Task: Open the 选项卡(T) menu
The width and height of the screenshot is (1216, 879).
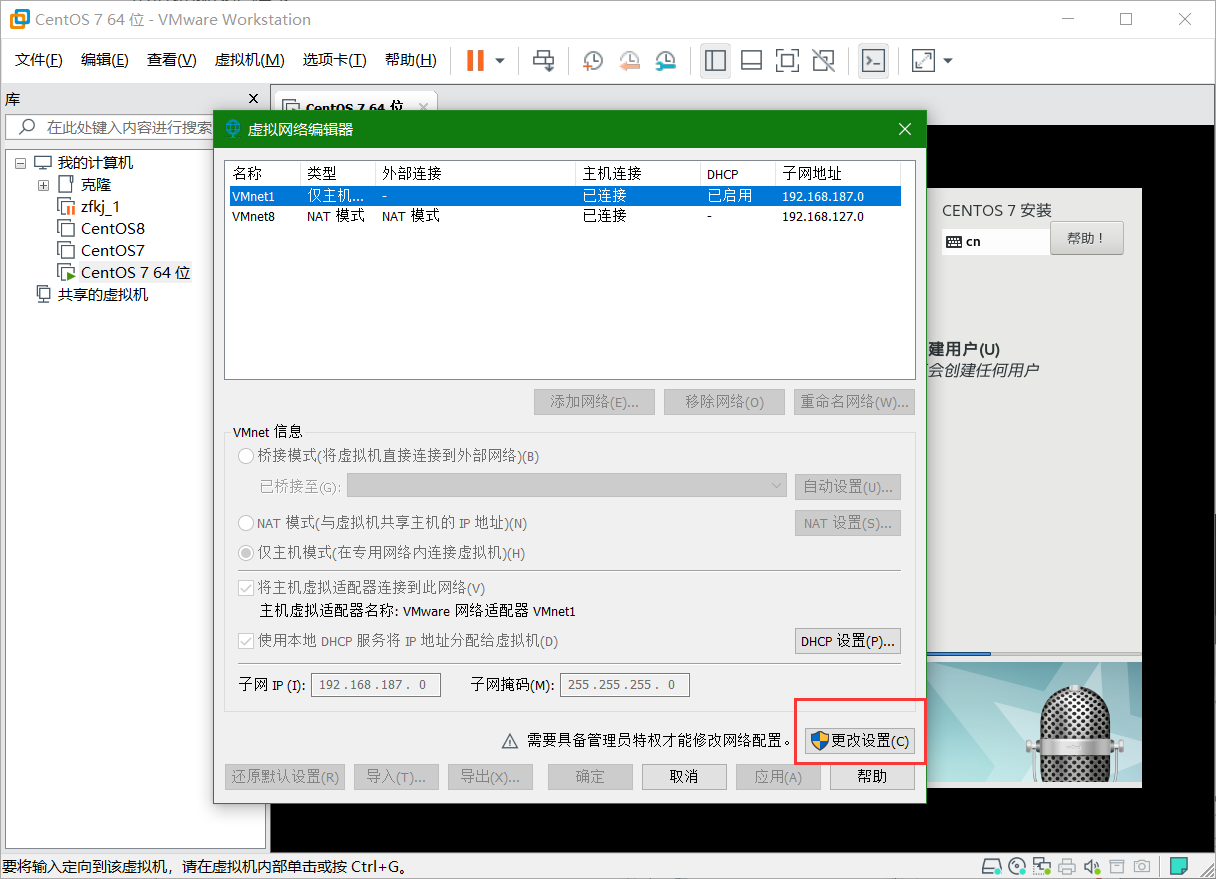Action: pos(335,60)
